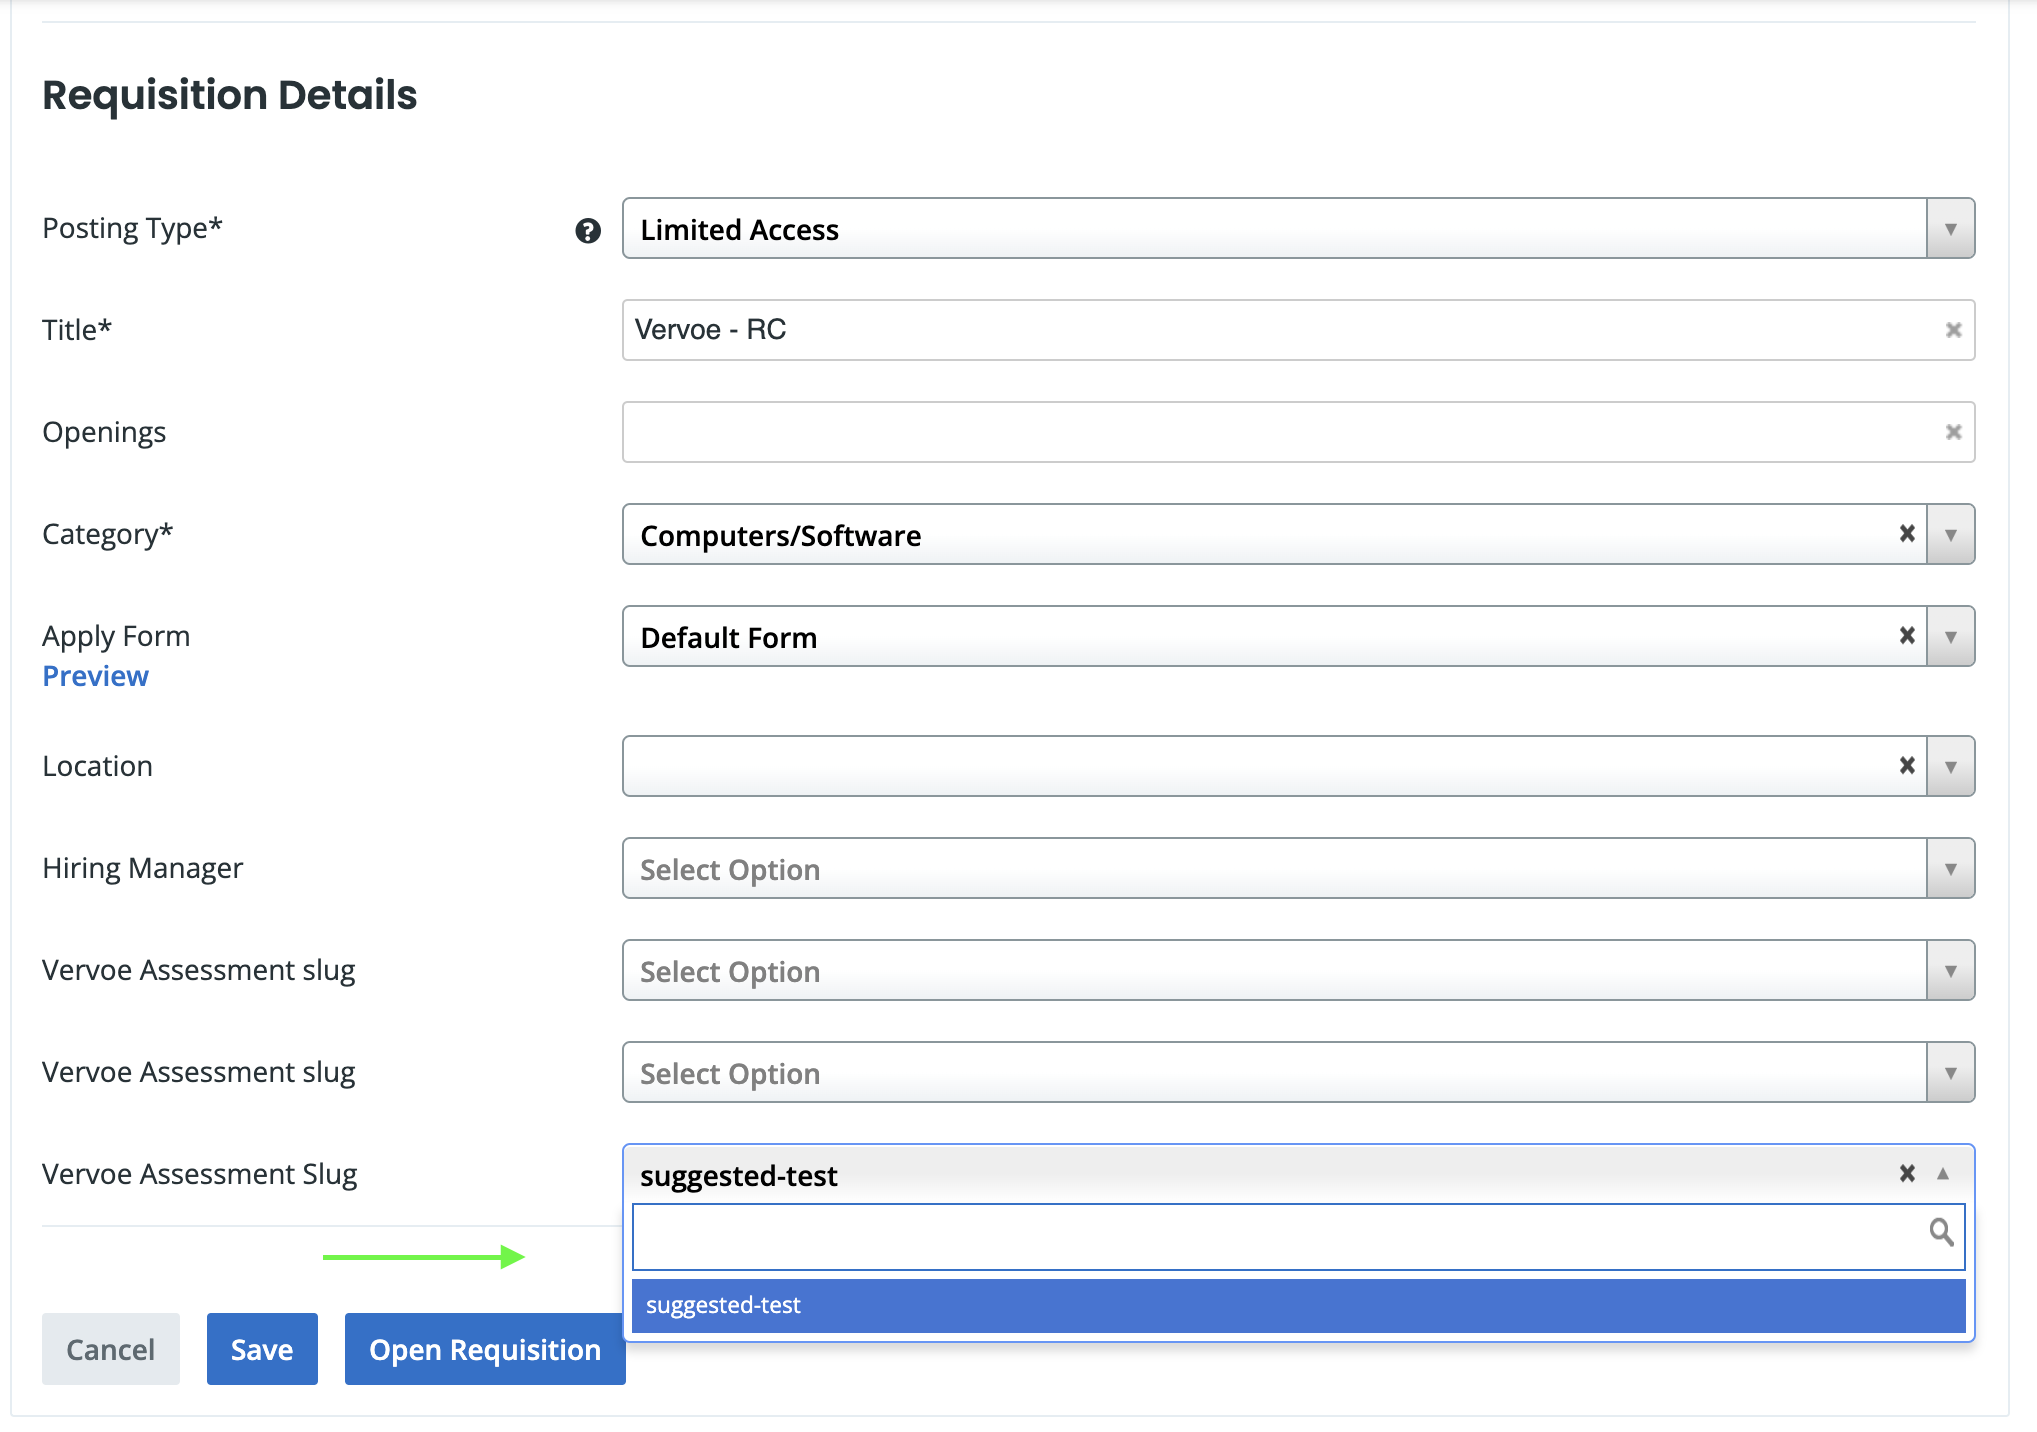Image resolution: width=2037 pixels, height=1432 pixels.
Task: Select the Limited Access posting type box
Action: 1298,229
